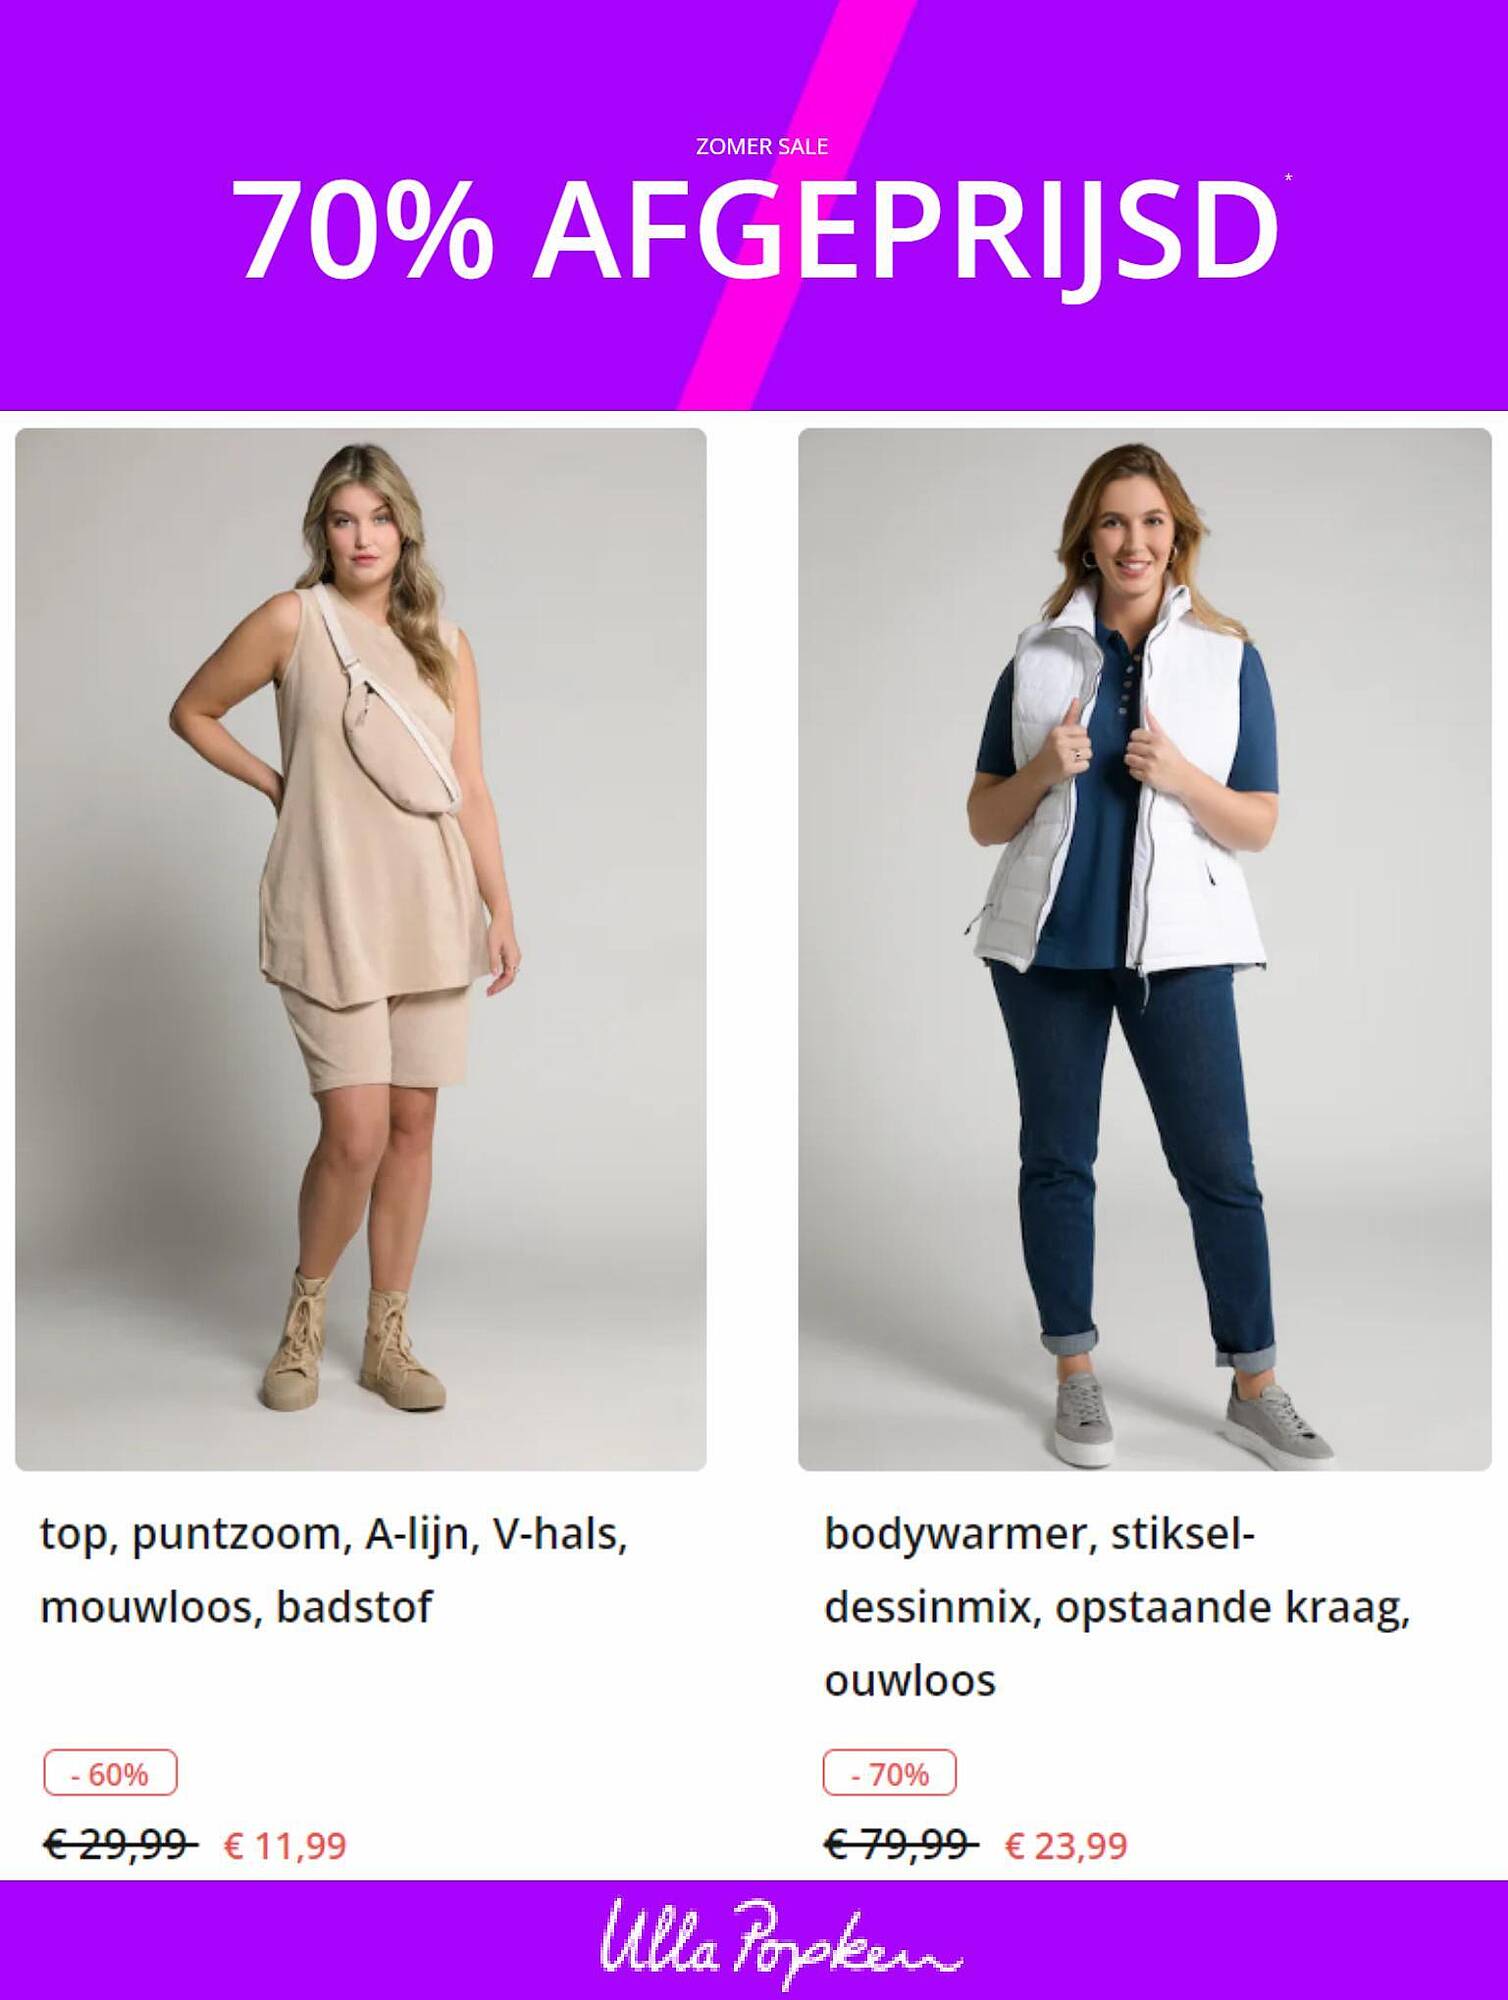Open the top, puntzoom, A-lijn product title
The height and width of the screenshot is (2000, 1508).
334,1570
